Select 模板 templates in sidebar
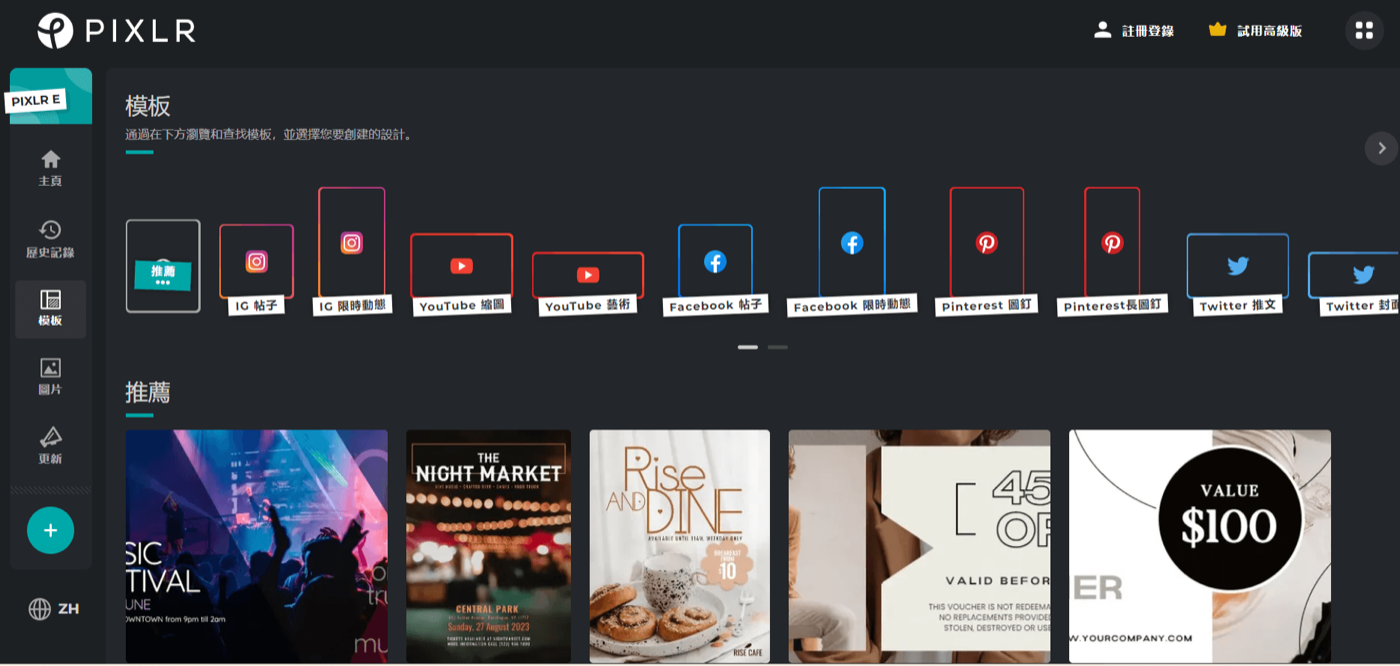This screenshot has height=666, width=1400. pos(50,309)
